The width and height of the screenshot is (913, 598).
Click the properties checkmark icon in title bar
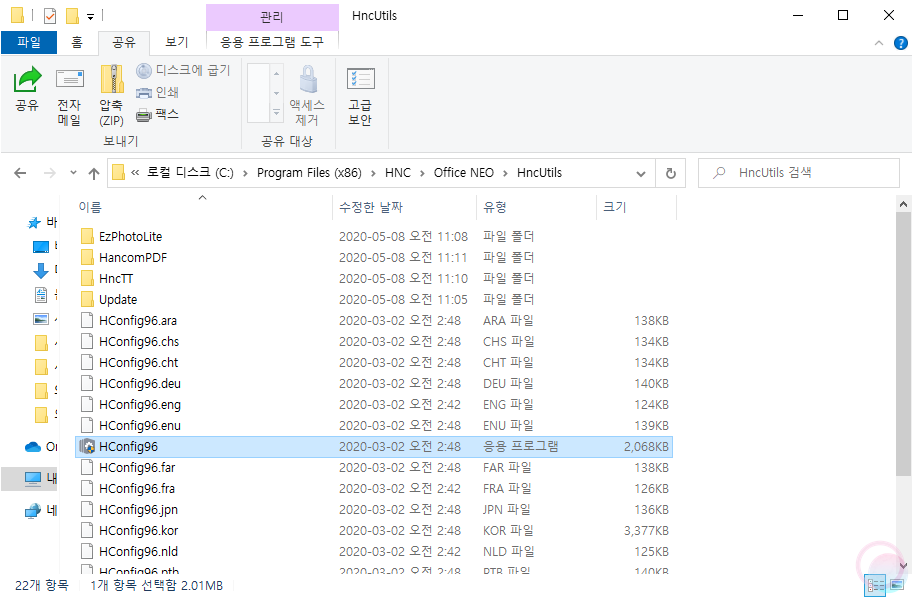(x=50, y=16)
